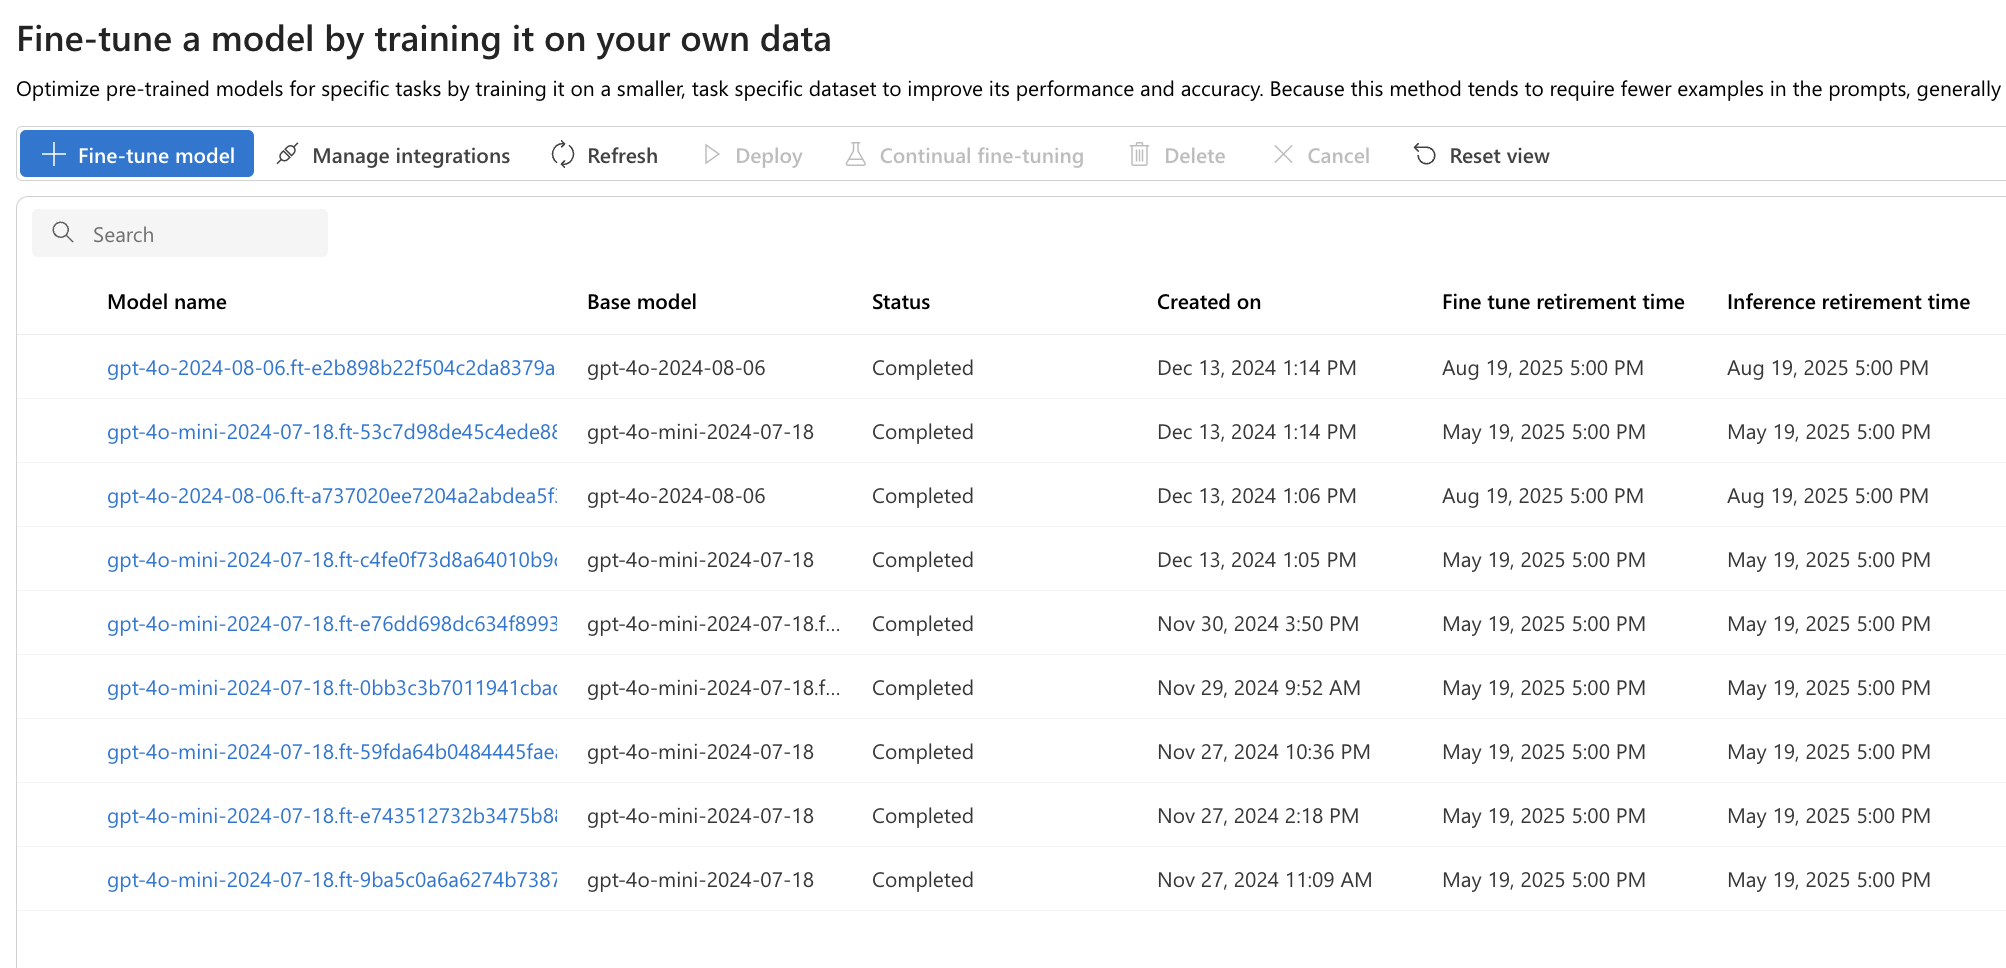Open model gpt-4o-mini-2024-07-18.ft-9ba5c0a6a6274b7387
The height and width of the screenshot is (968, 2006).
(x=332, y=880)
